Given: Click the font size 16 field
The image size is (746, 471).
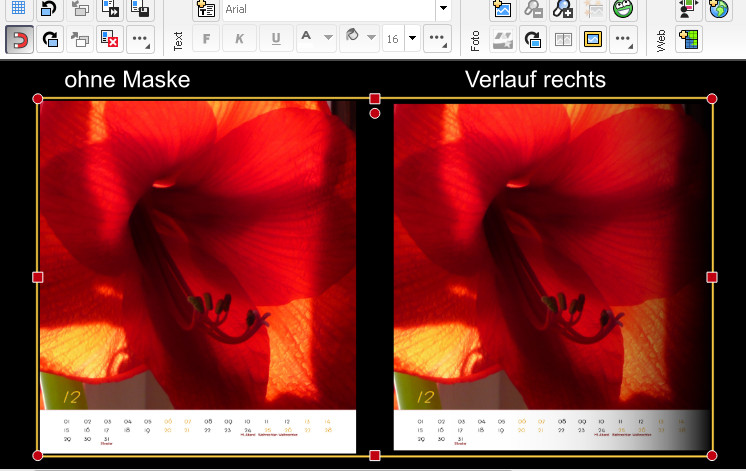Looking at the screenshot, I should 393,39.
